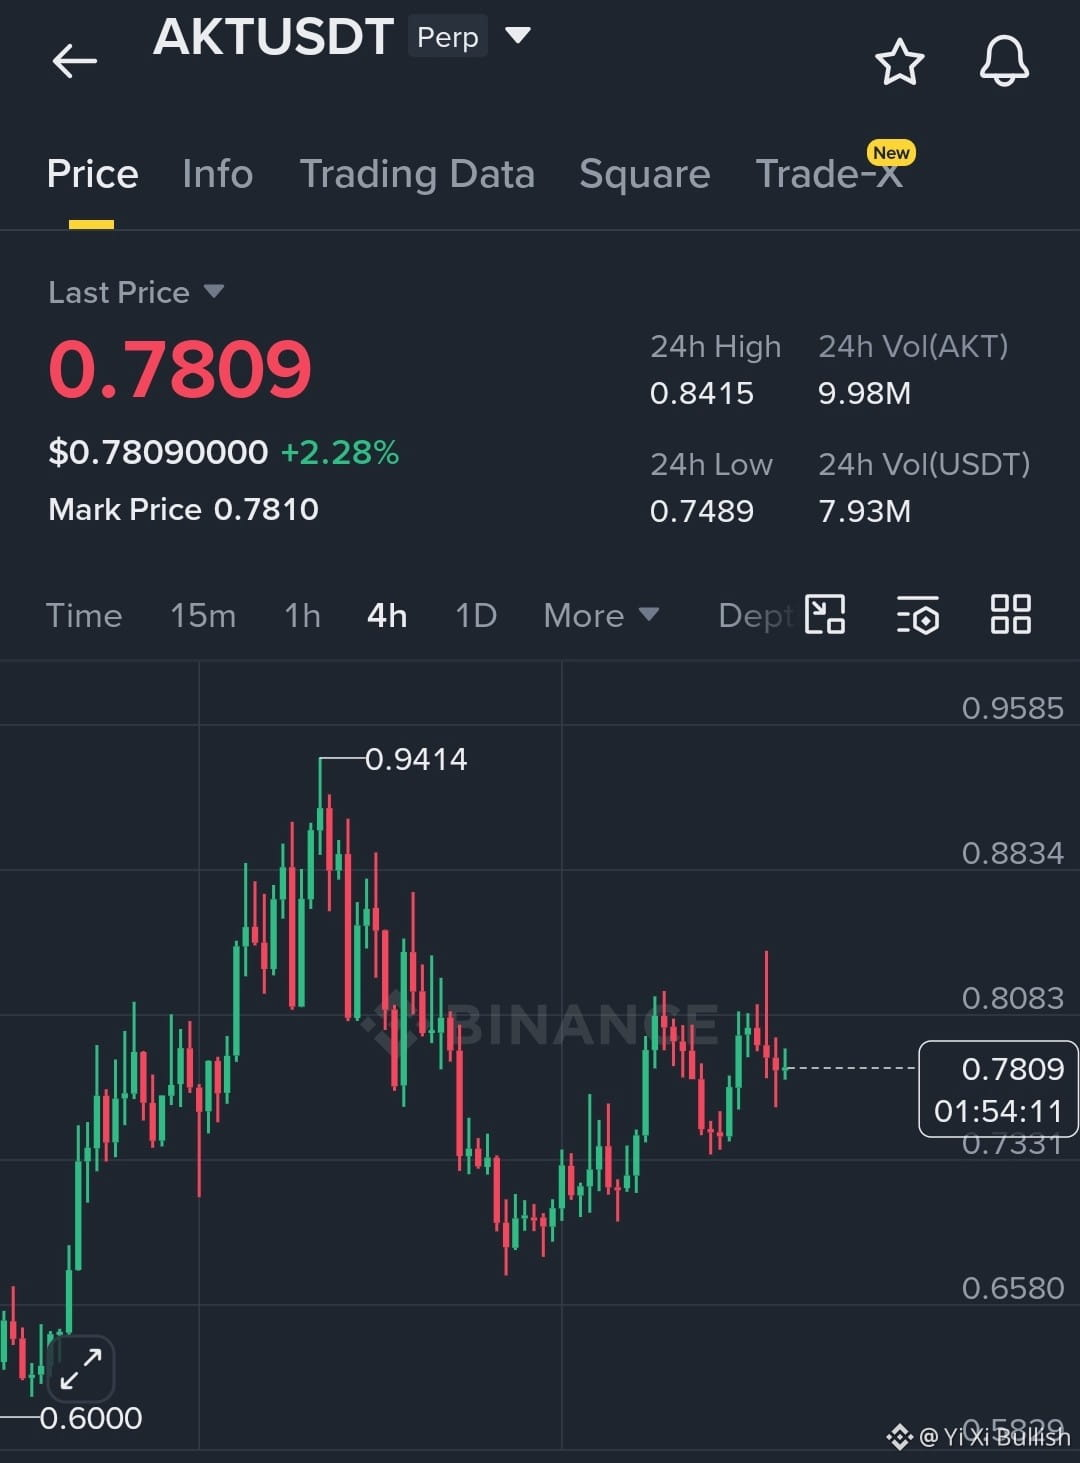Tap the 0.8834 price axis label
Viewport: 1080px width, 1463px height.
(1012, 853)
